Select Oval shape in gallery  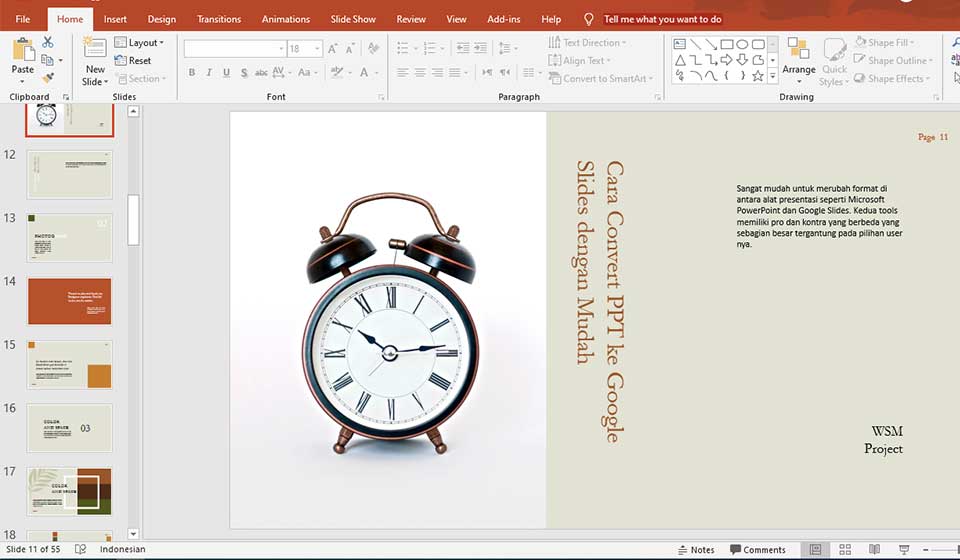[x=742, y=44]
